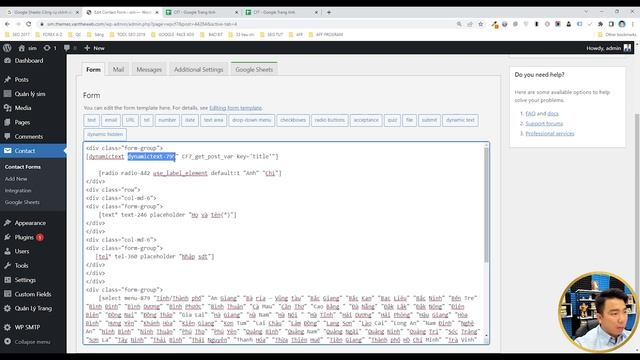Screen dimensions: 640x360
Task: Visit the site via the home icon "sim"
Action: point(28,48)
